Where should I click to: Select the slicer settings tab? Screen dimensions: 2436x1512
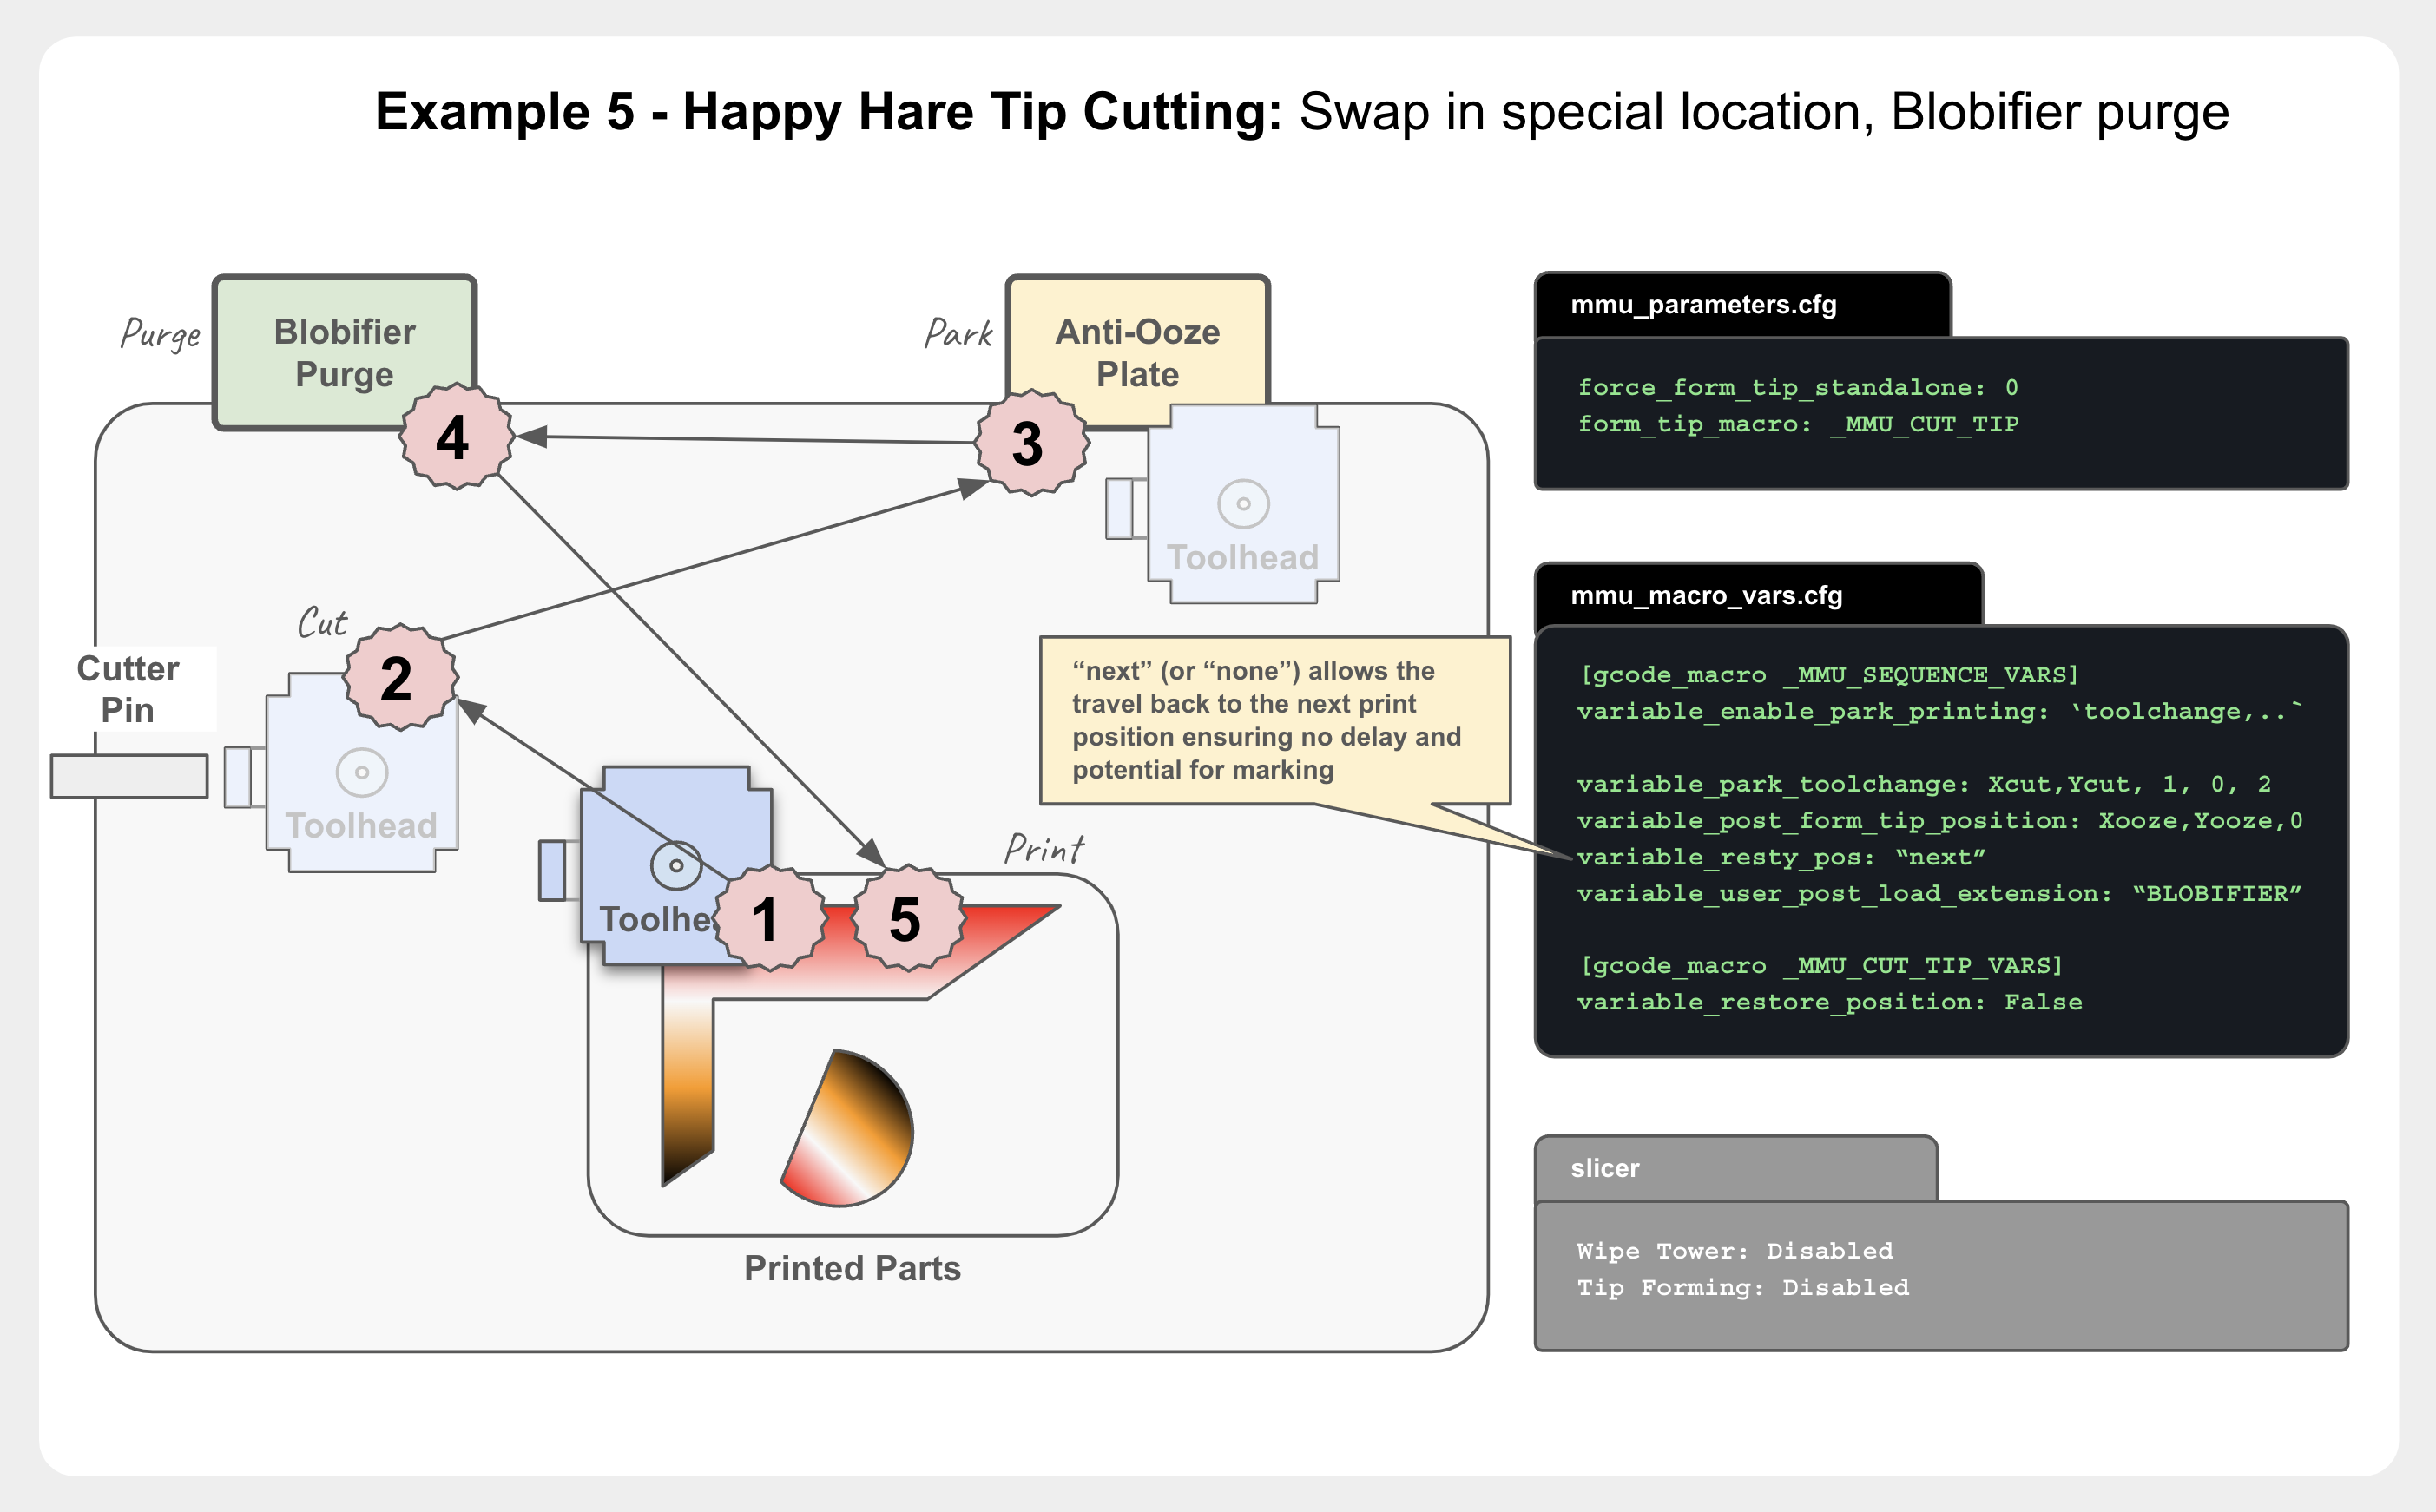point(1736,1168)
